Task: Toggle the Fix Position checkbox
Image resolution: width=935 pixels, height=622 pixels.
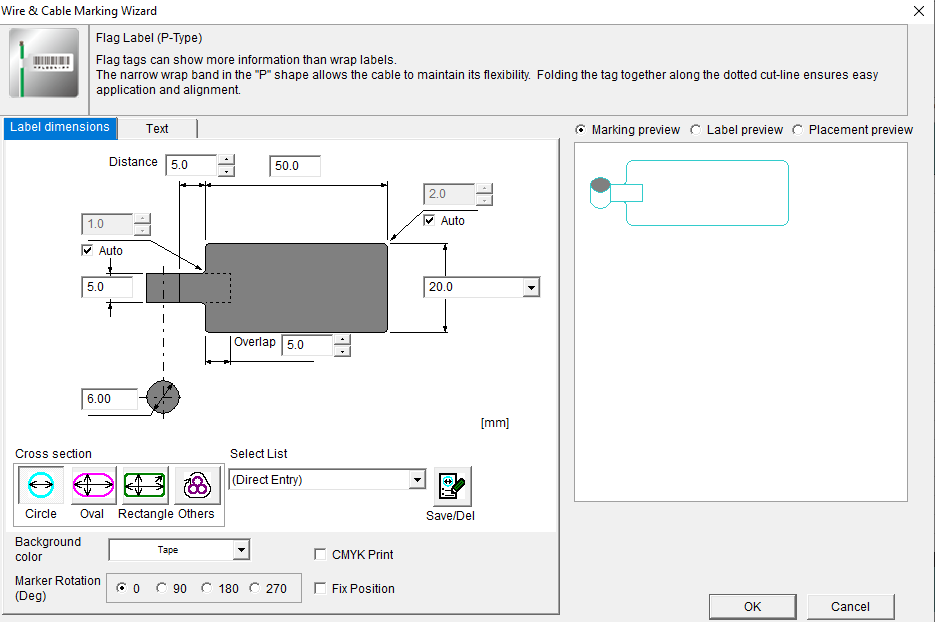Action: click(321, 589)
